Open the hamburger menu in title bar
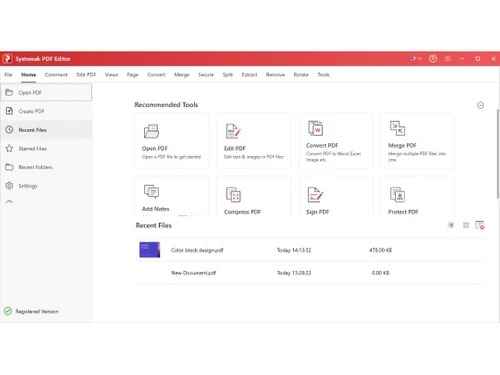This screenshot has height=375, width=500. (448, 59)
